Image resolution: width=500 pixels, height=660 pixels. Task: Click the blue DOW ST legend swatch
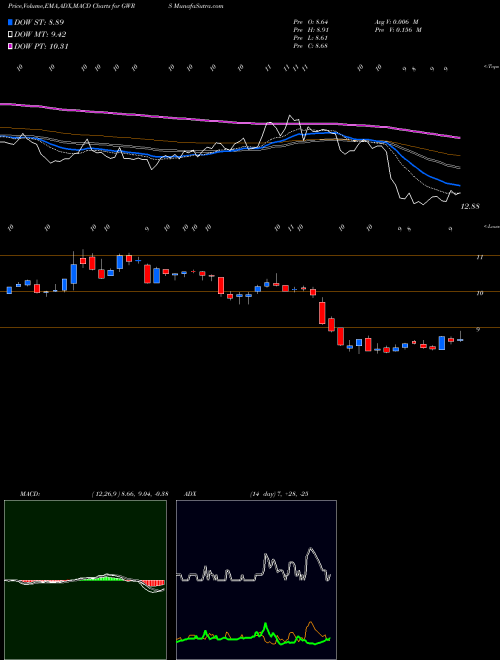click(x=11, y=22)
